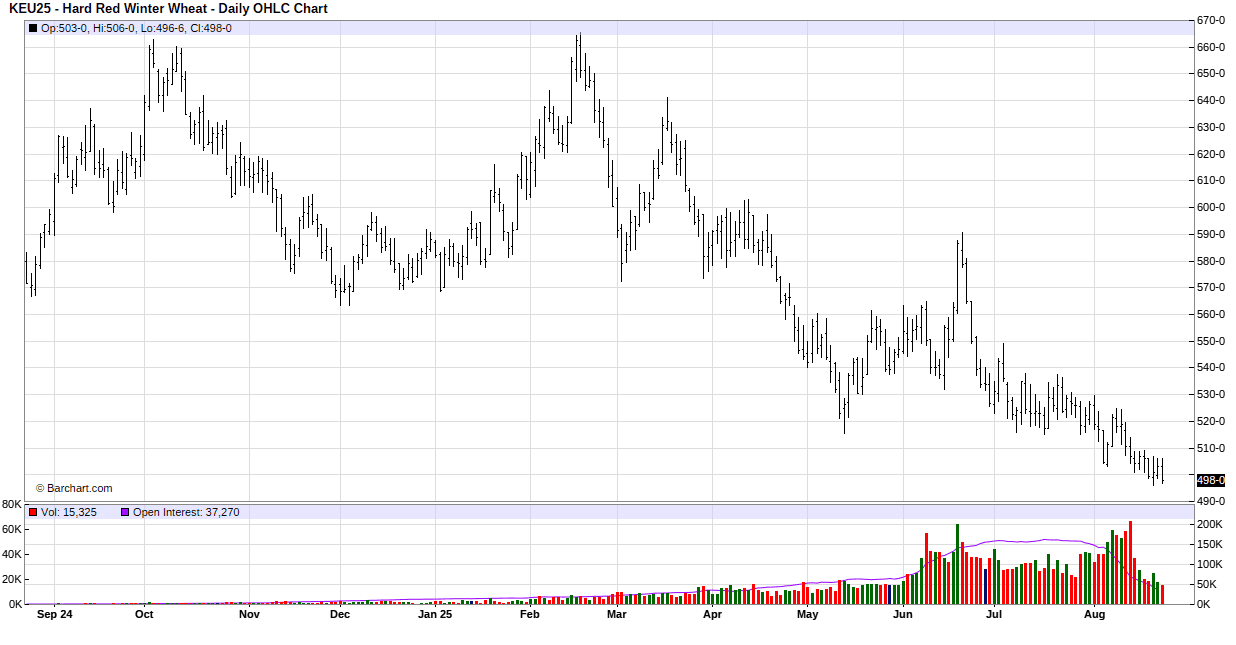Click the 20K volume axis label
The height and width of the screenshot is (645, 1236).
(x=12, y=579)
